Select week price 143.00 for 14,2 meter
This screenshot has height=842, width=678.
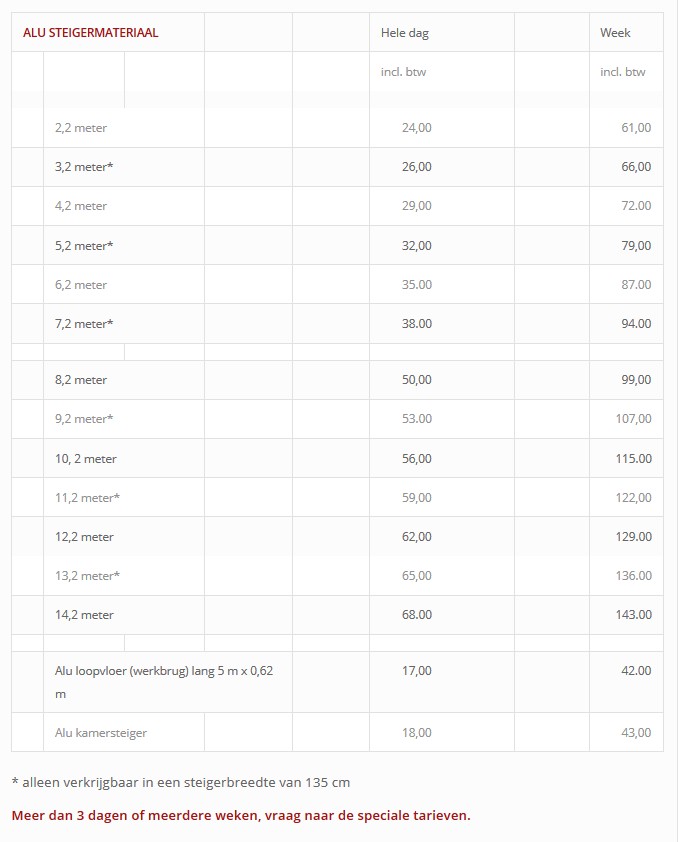coord(633,615)
